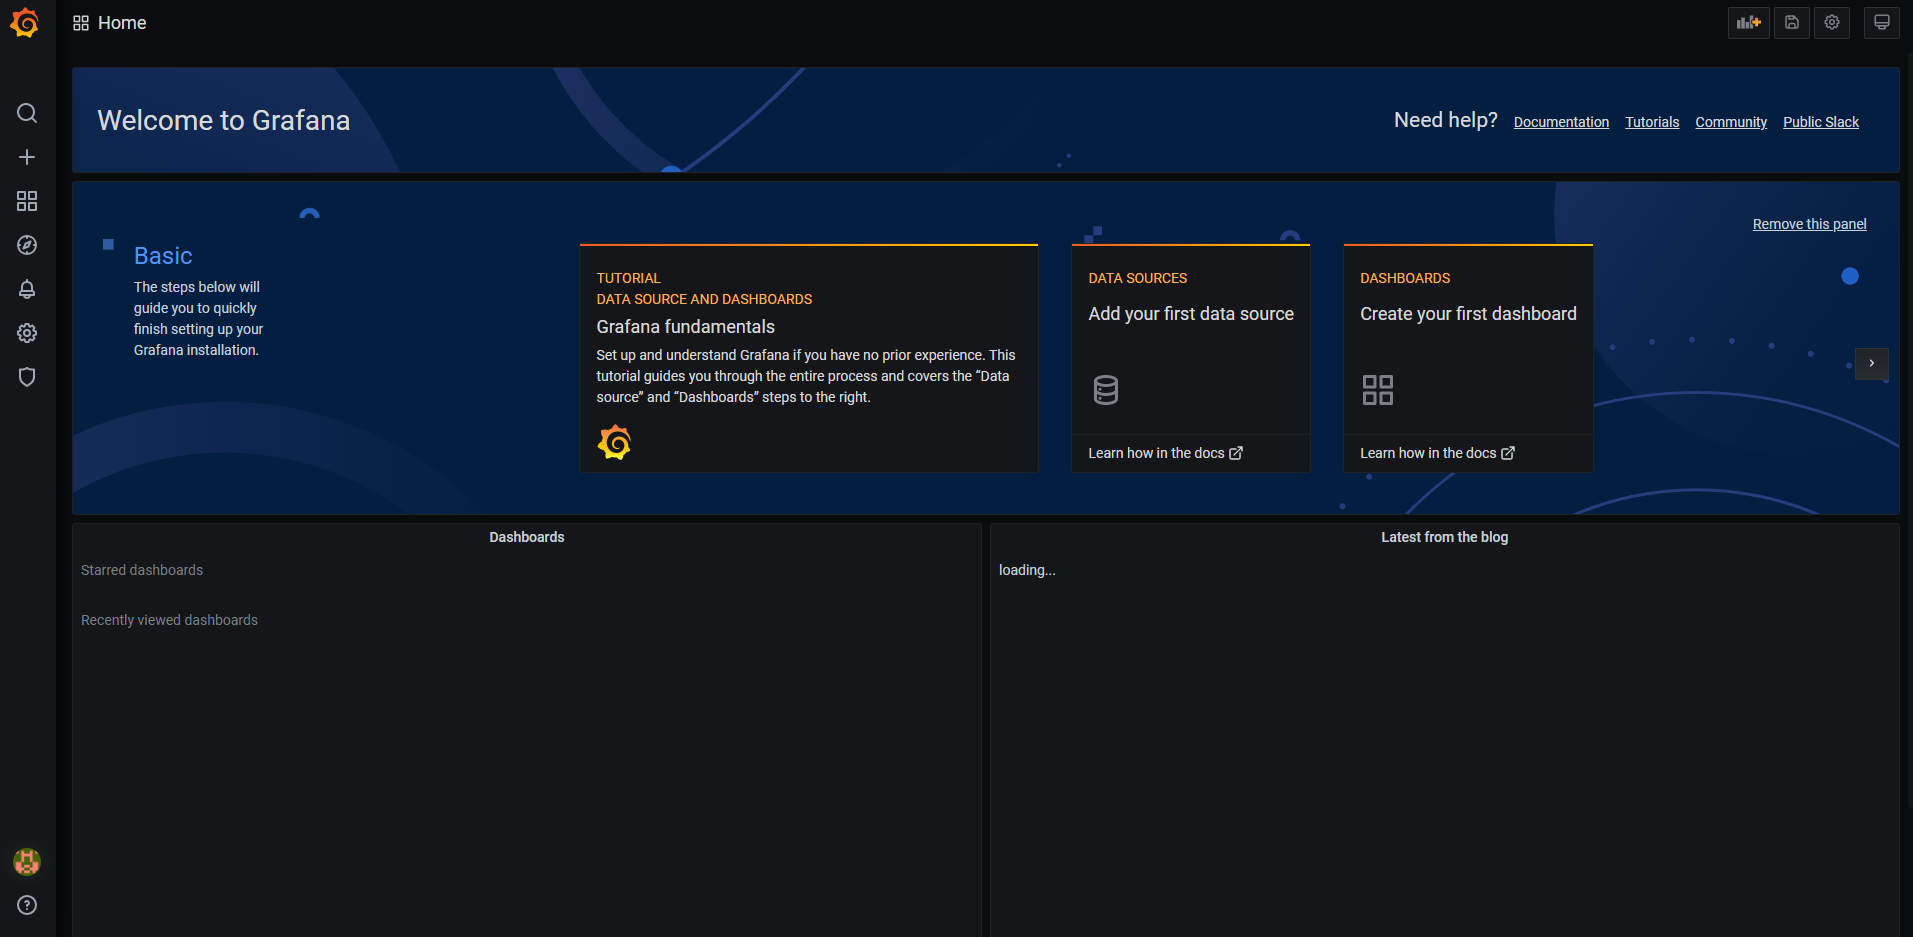Click the Welcome to Grafana heading
The width and height of the screenshot is (1913, 937).
coord(224,120)
